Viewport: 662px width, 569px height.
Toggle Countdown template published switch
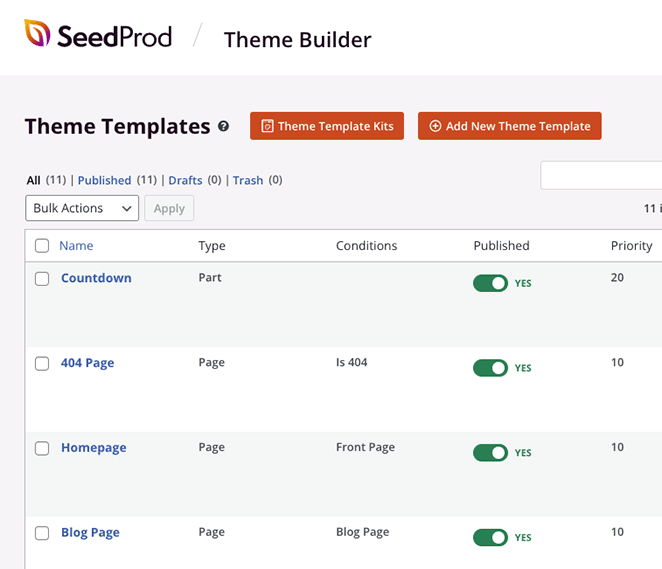tap(491, 283)
